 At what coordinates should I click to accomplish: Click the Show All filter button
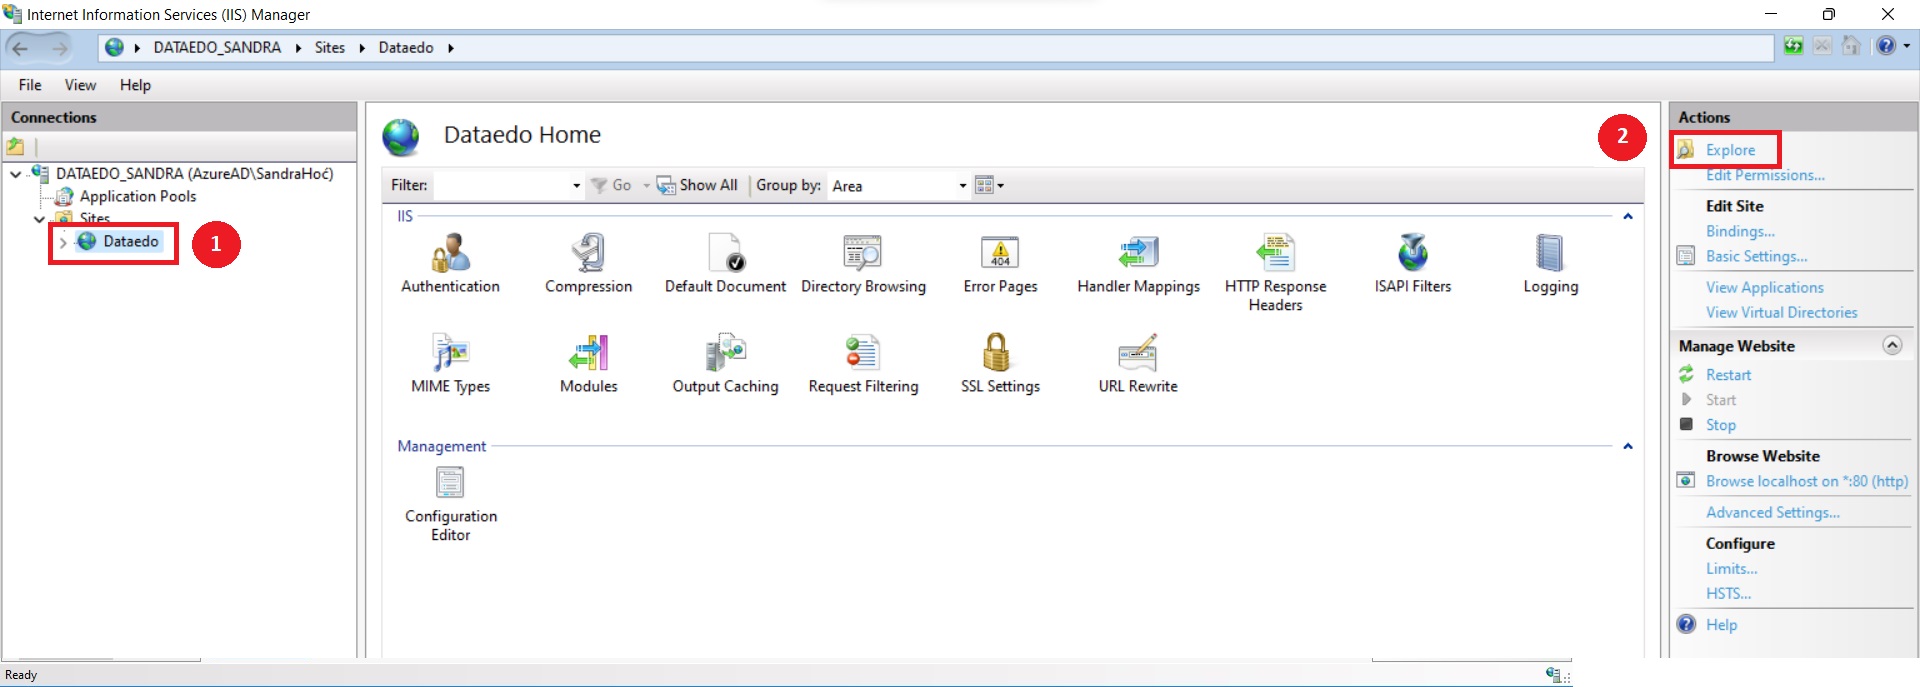[697, 185]
